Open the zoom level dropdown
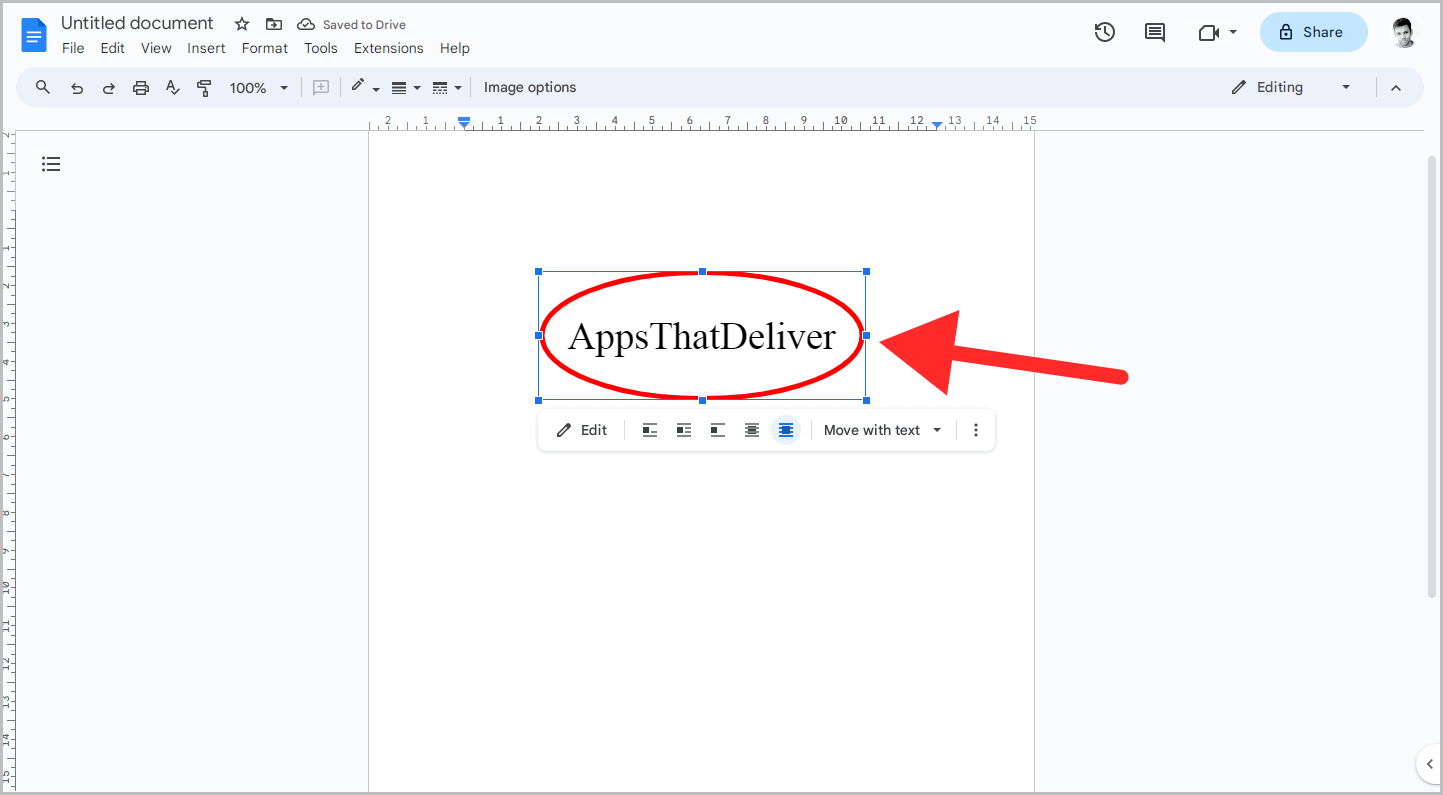This screenshot has width=1443, height=795. 258,87
